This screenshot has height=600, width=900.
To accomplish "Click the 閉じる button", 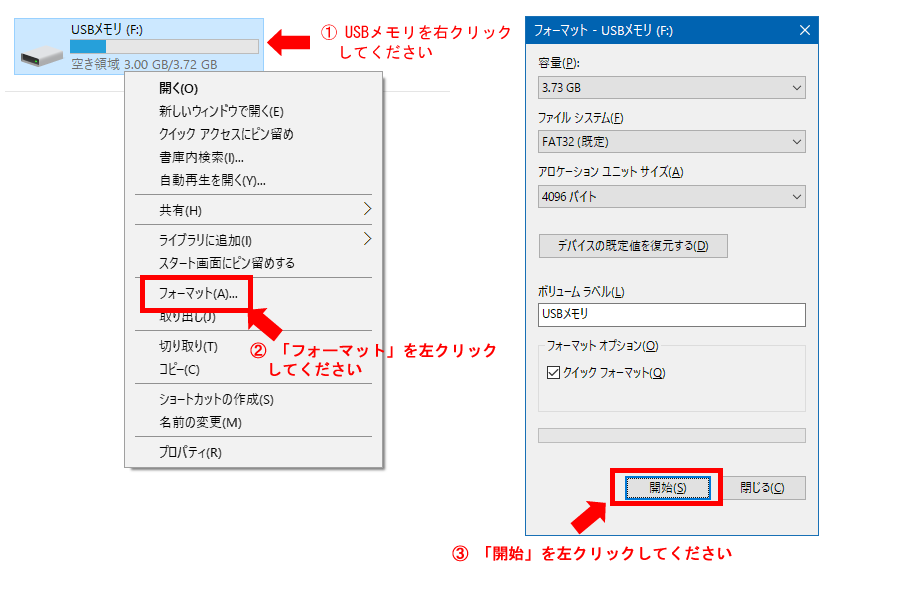I will click(x=762, y=488).
